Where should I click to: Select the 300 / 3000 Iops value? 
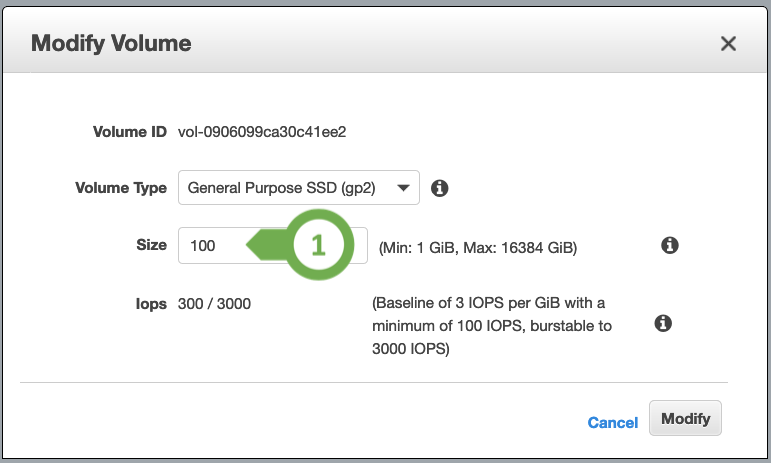pos(214,304)
